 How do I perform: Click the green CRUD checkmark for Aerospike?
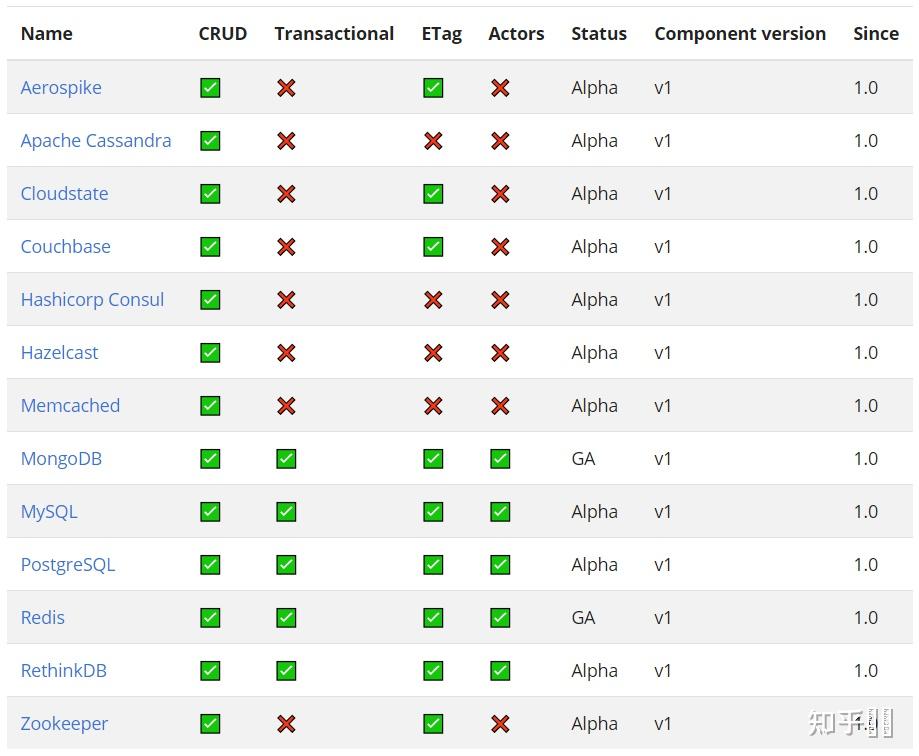(x=210, y=88)
